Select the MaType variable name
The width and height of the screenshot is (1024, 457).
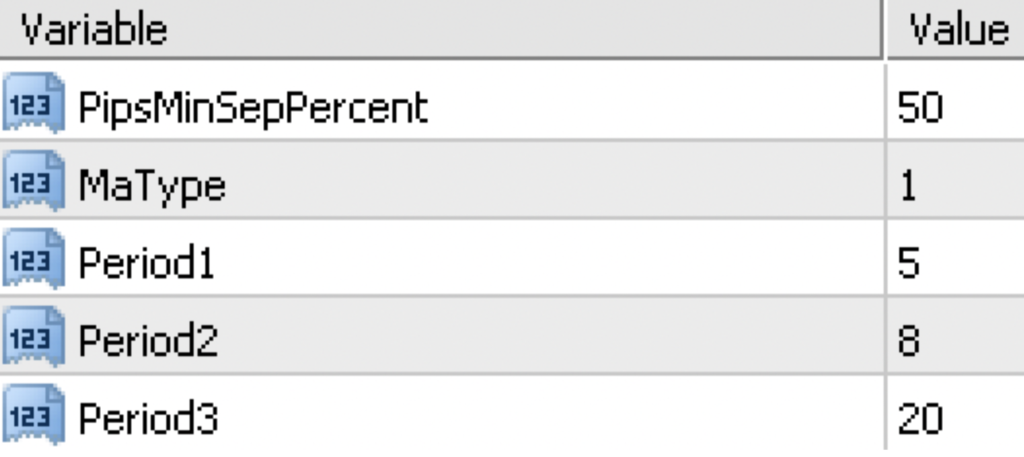[152, 184]
